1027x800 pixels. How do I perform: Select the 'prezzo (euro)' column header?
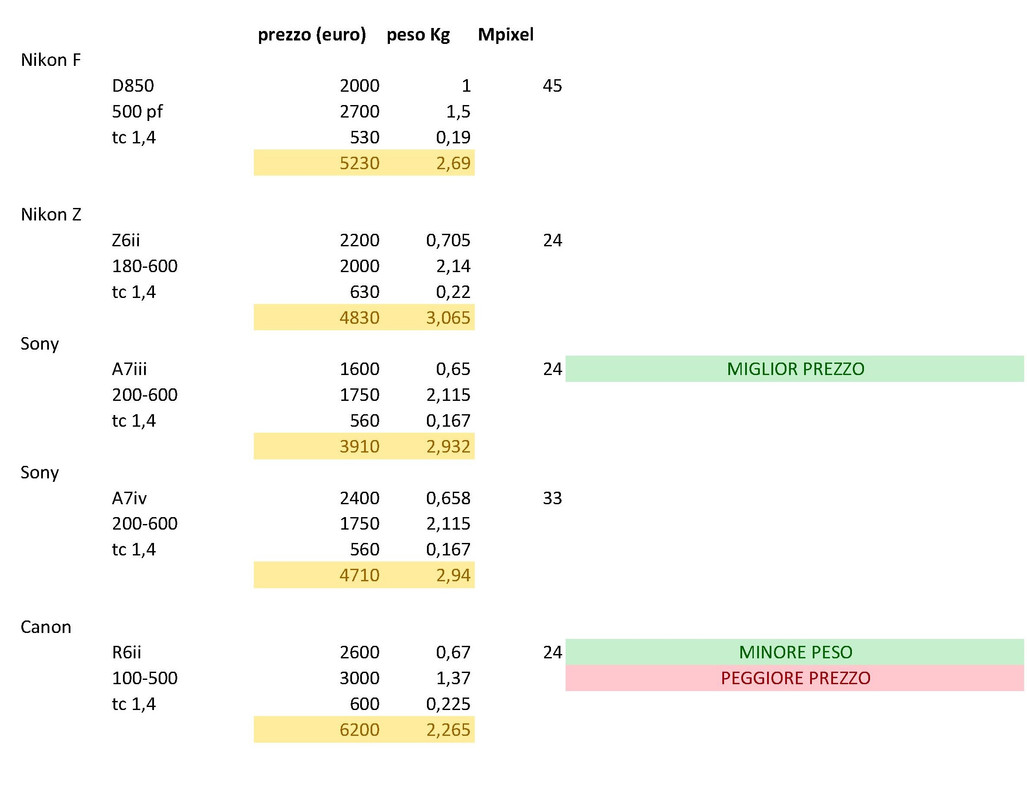point(312,35)
